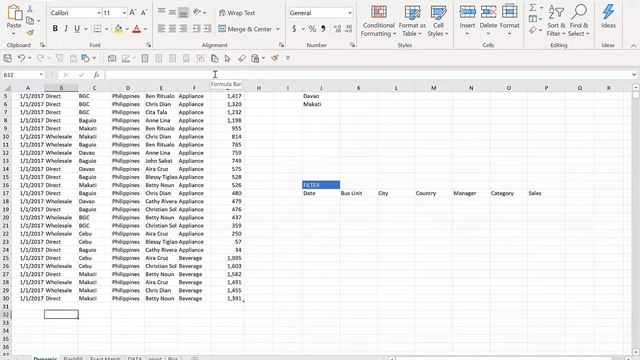The image size is (640, 360).
Task: Click the Insert Function fx icon
Action: click(x=96, y=75)
